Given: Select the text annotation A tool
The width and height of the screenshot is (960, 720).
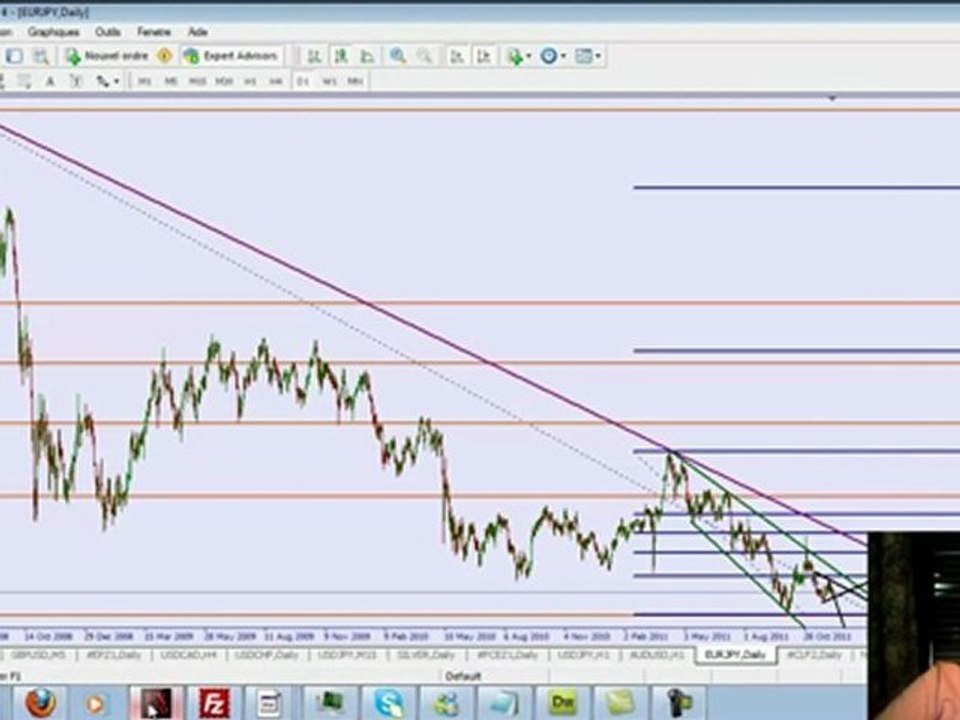Looking at the screenshot, I should pos(50,81).
